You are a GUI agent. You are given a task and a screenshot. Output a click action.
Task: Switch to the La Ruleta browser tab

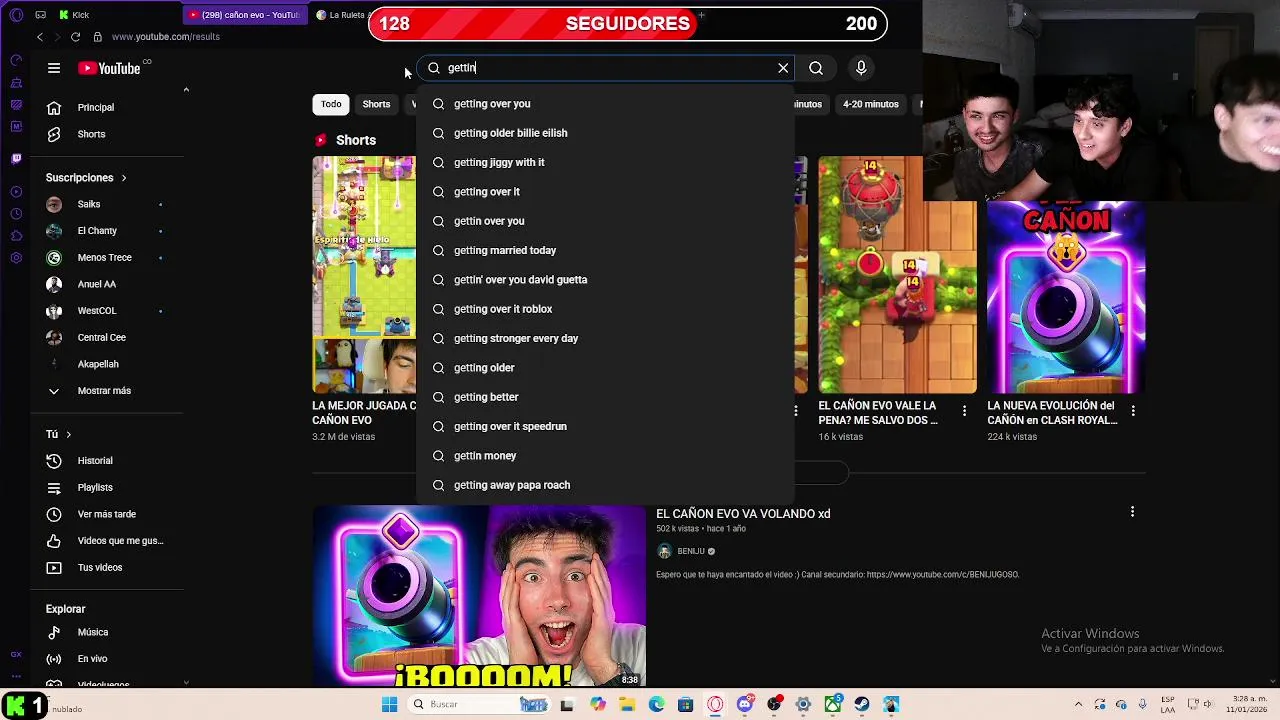[x=340, y=15]
